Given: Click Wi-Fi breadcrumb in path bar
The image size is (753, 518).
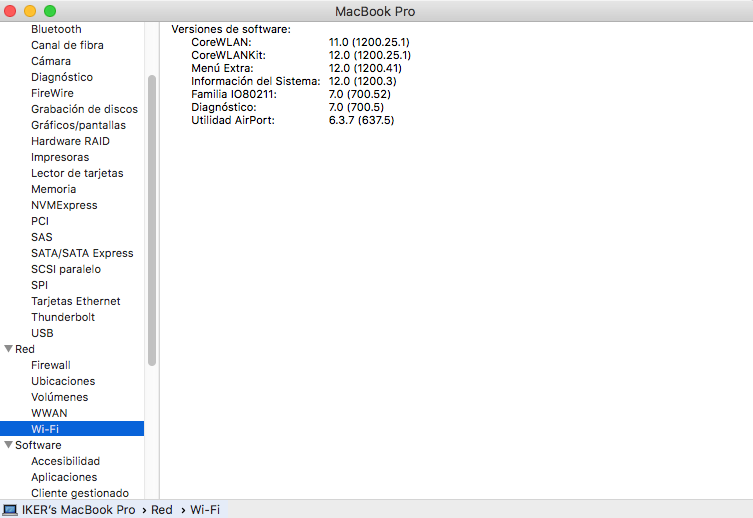Looking at the screenshot, I should tap(205, 509).
